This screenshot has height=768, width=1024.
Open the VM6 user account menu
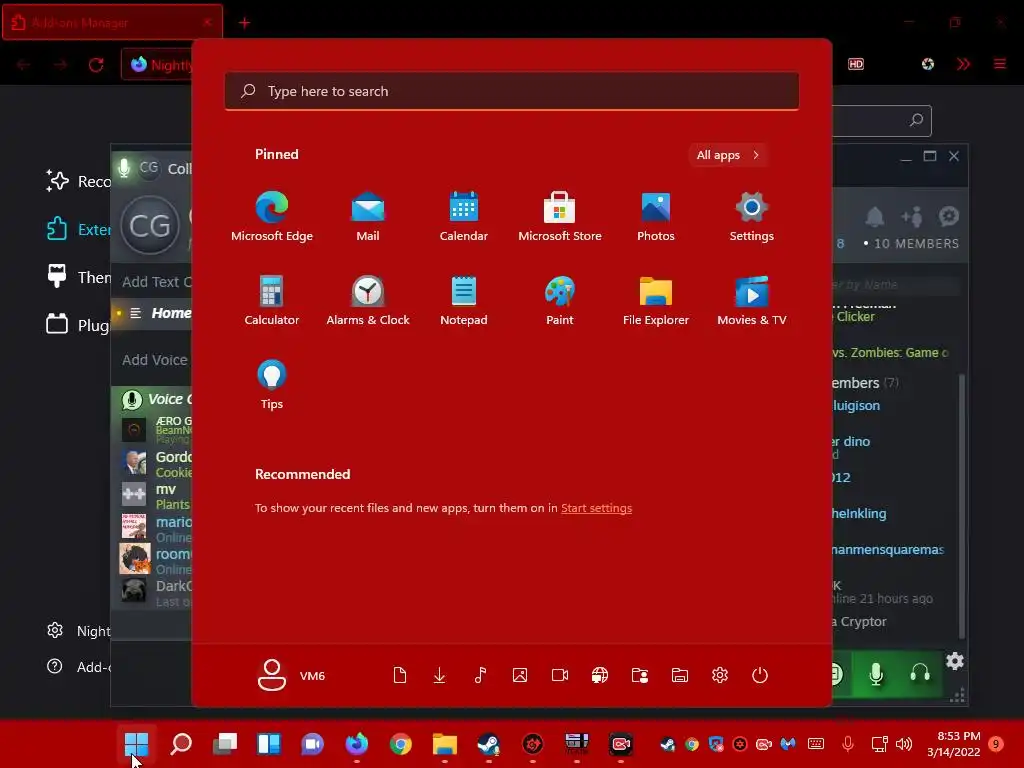pos(291,675)
